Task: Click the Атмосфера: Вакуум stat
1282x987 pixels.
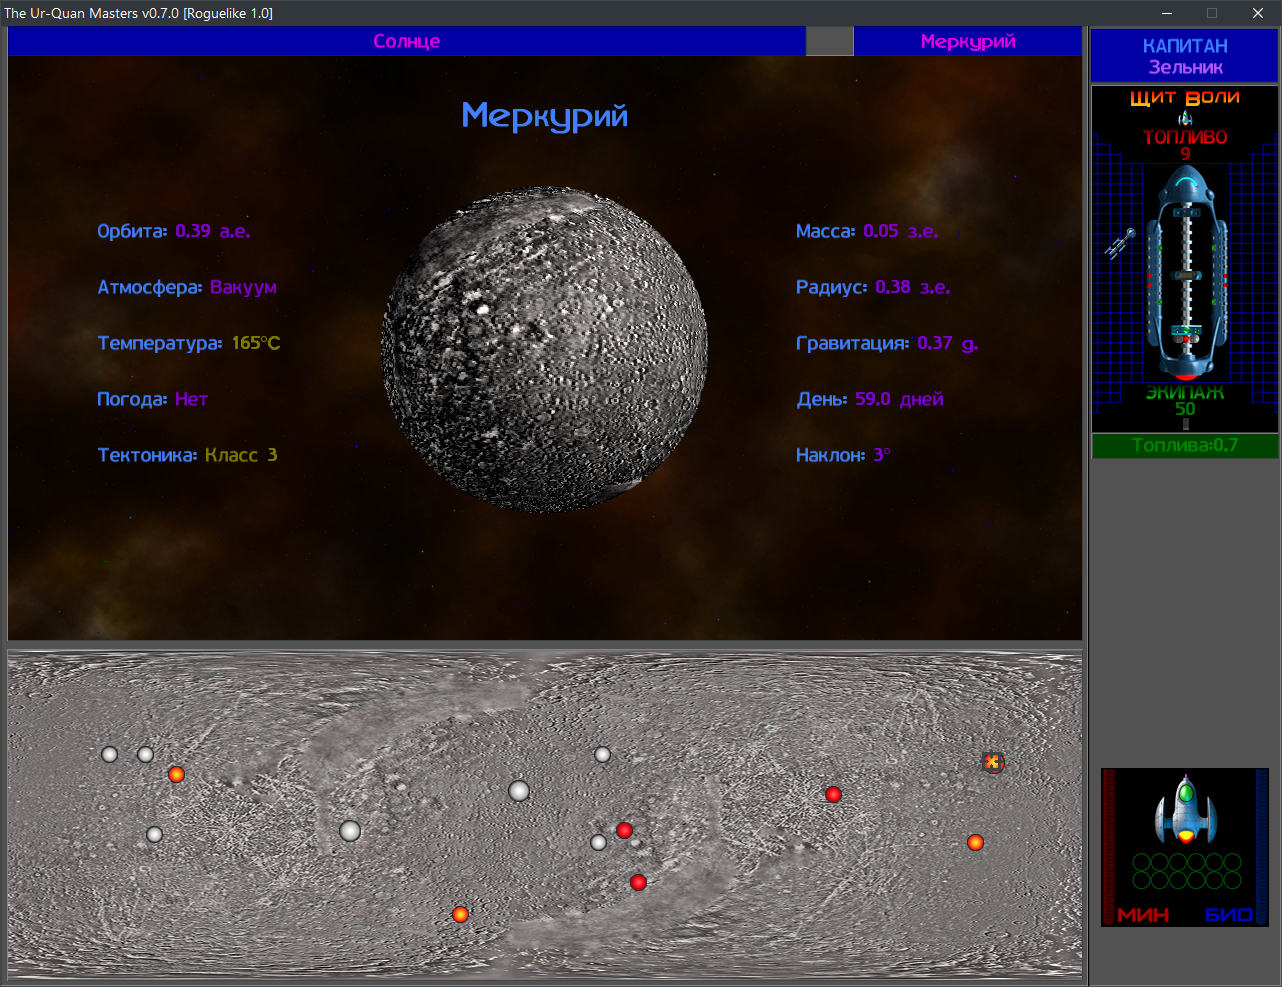Action: point(187,287)
